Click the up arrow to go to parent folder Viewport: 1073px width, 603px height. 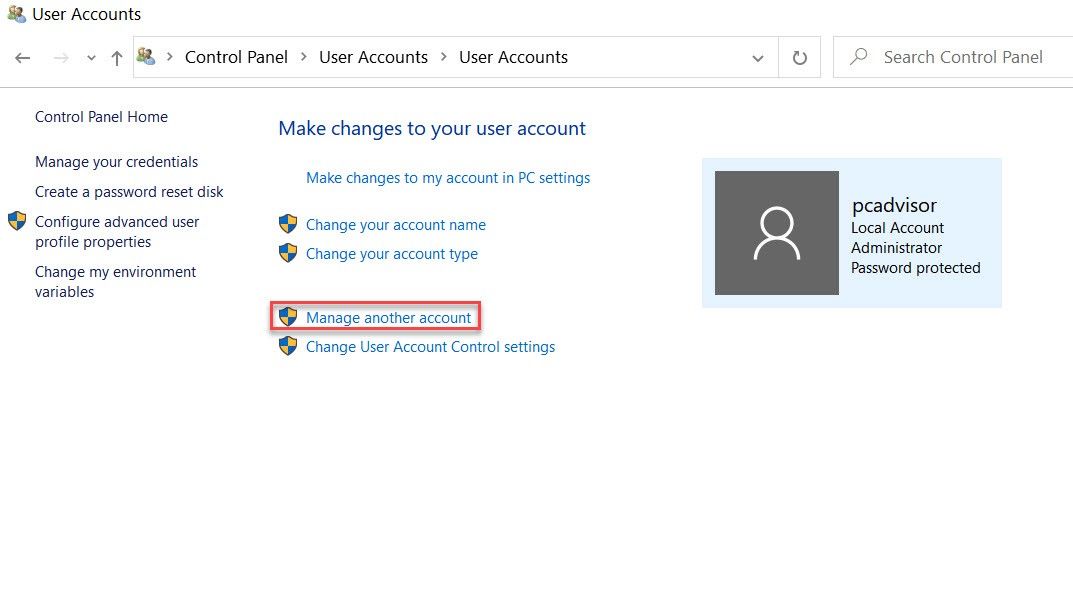point(116,57)
